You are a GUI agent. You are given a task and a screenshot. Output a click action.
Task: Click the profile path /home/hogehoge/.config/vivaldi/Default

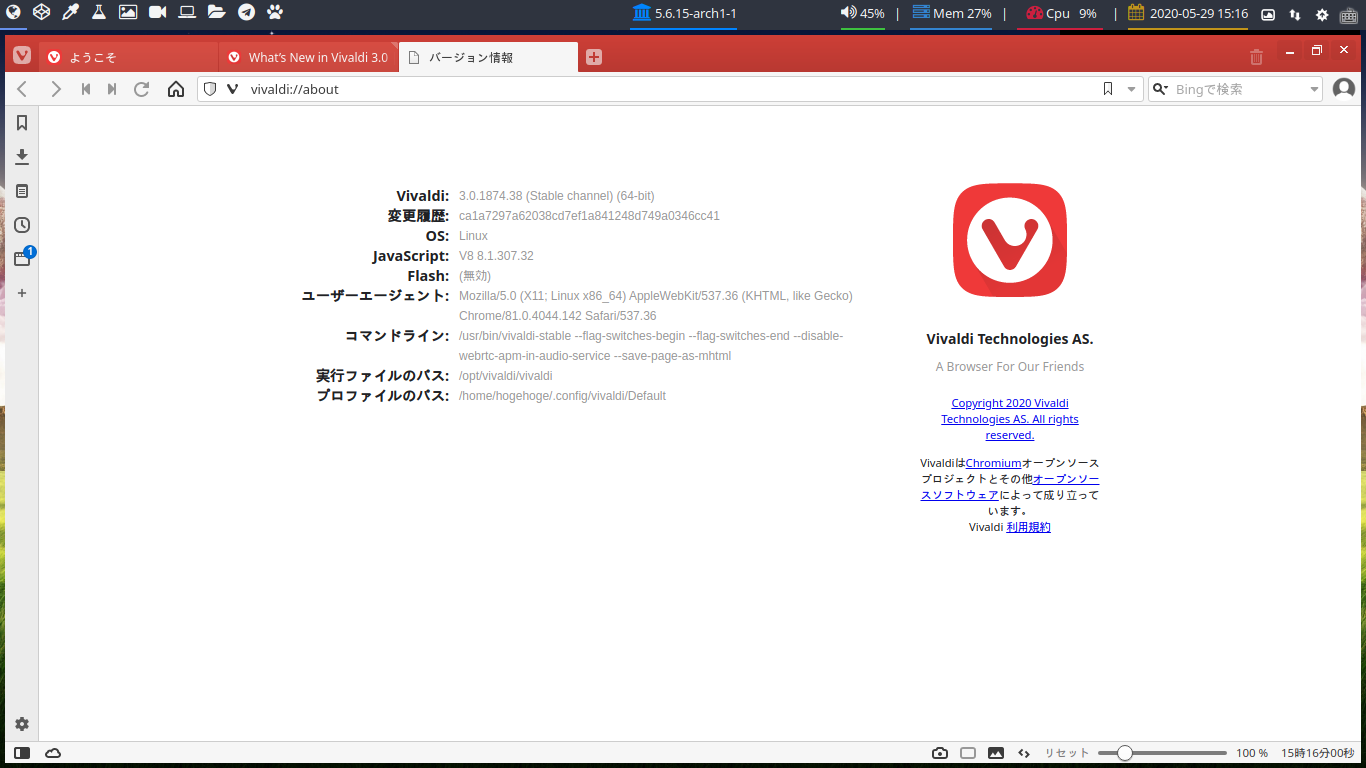[562, 396]
